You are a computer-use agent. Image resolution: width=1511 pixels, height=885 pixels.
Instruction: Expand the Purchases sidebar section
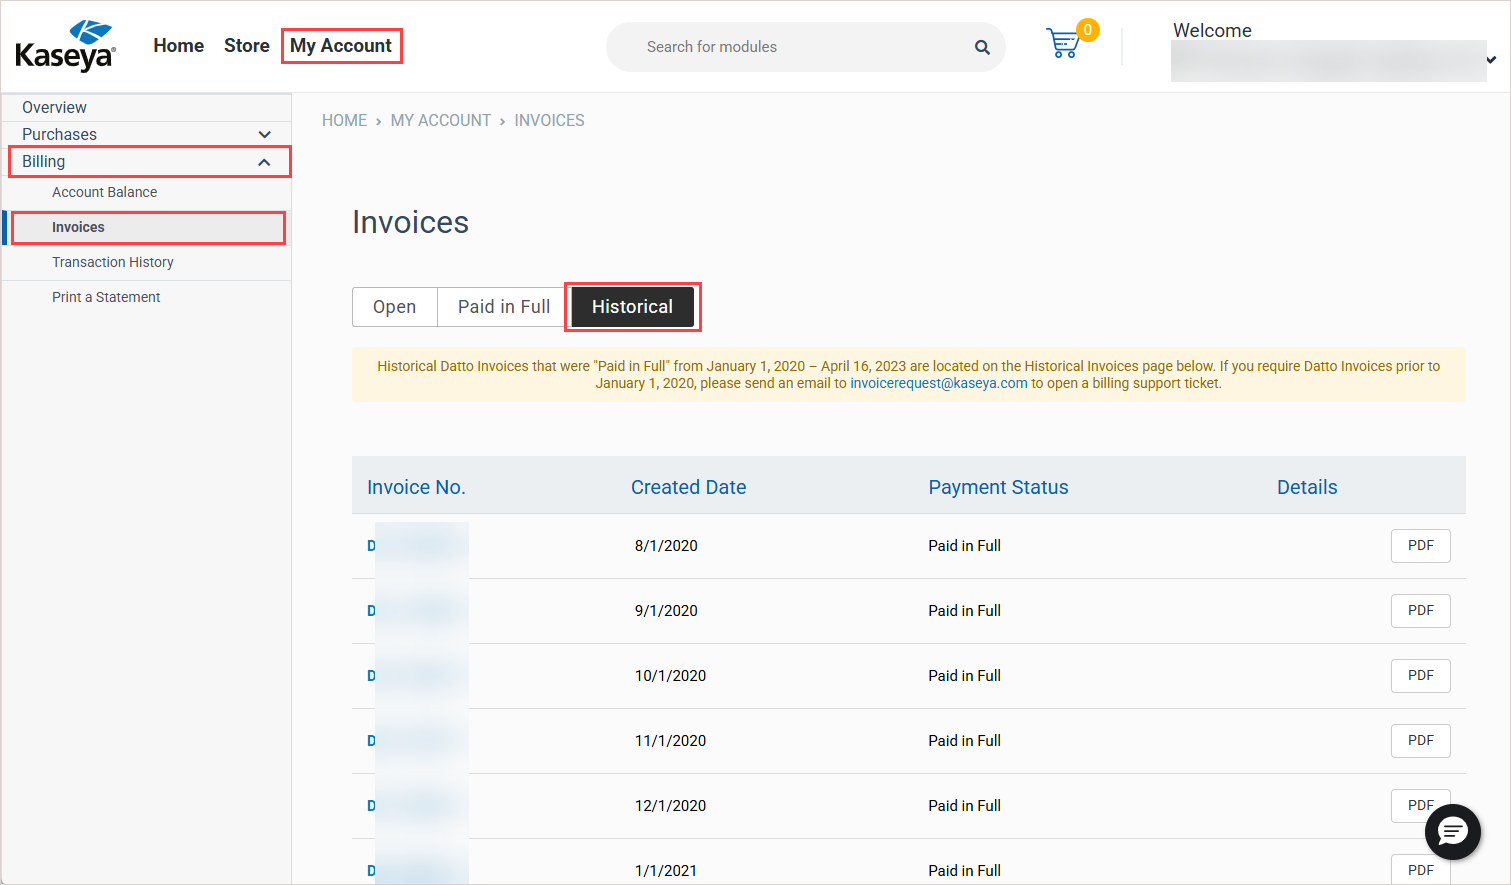(x=264, y=135)
